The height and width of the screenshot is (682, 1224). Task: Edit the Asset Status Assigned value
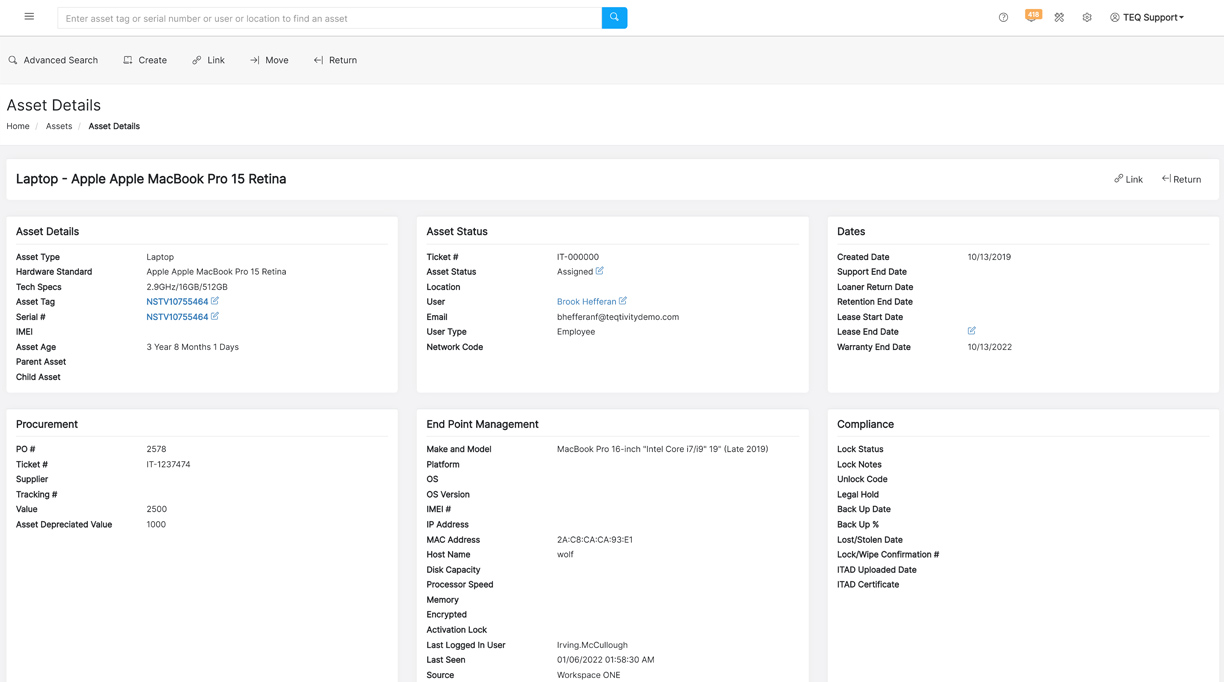(600, 271)
